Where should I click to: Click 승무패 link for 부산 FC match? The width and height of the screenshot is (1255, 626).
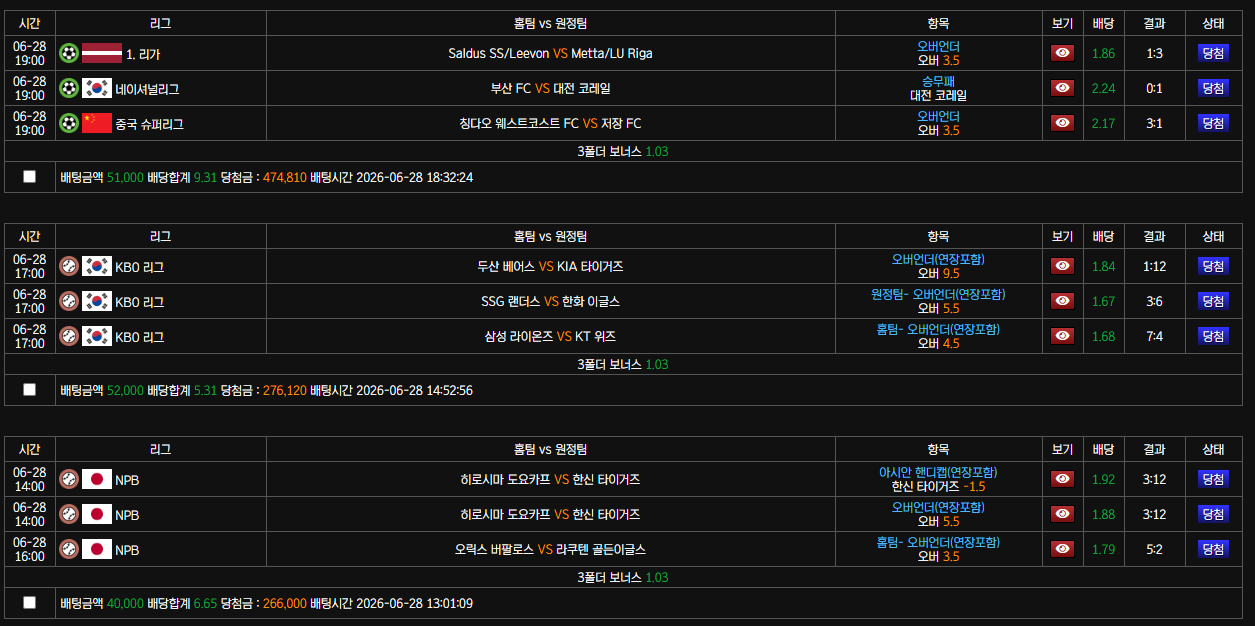pos(938,81)
